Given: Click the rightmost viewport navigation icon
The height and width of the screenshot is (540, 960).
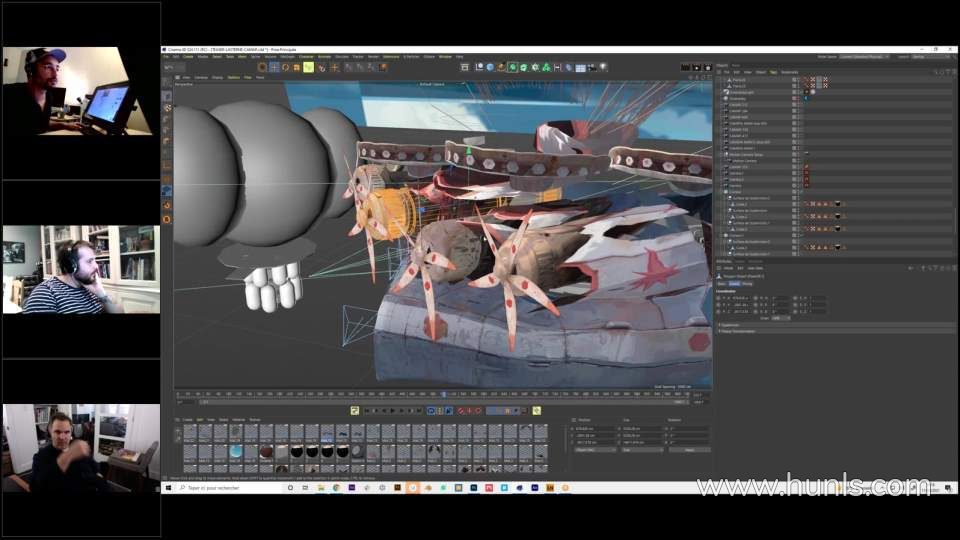Looking at the screenshot, I should coord(708,78).
